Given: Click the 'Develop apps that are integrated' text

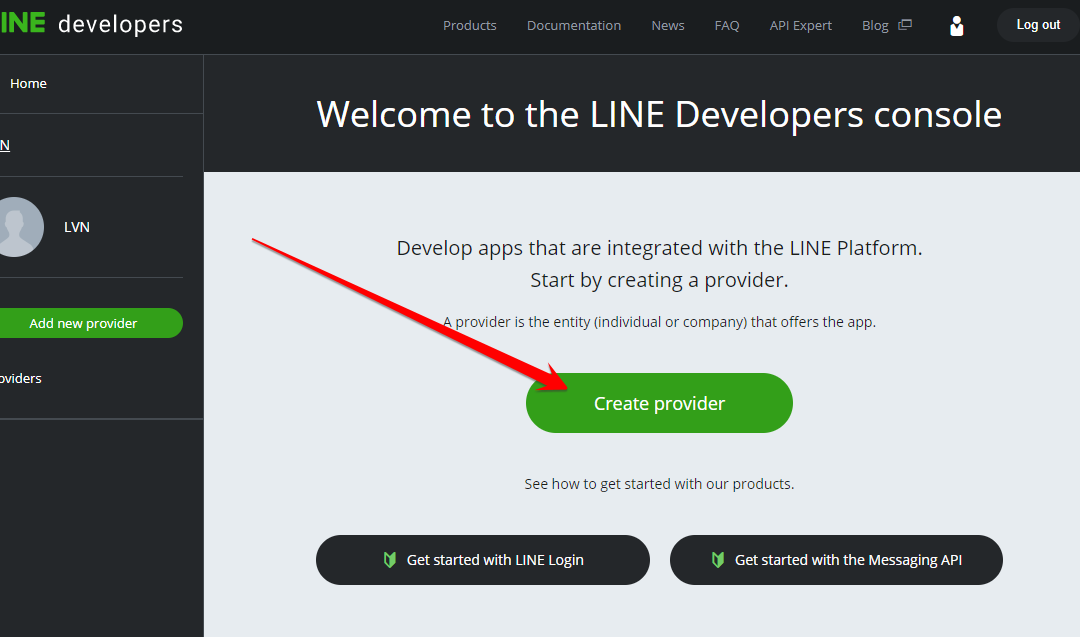Looking at the screenshot, I should pyautogui.click(x=659, y=248).
